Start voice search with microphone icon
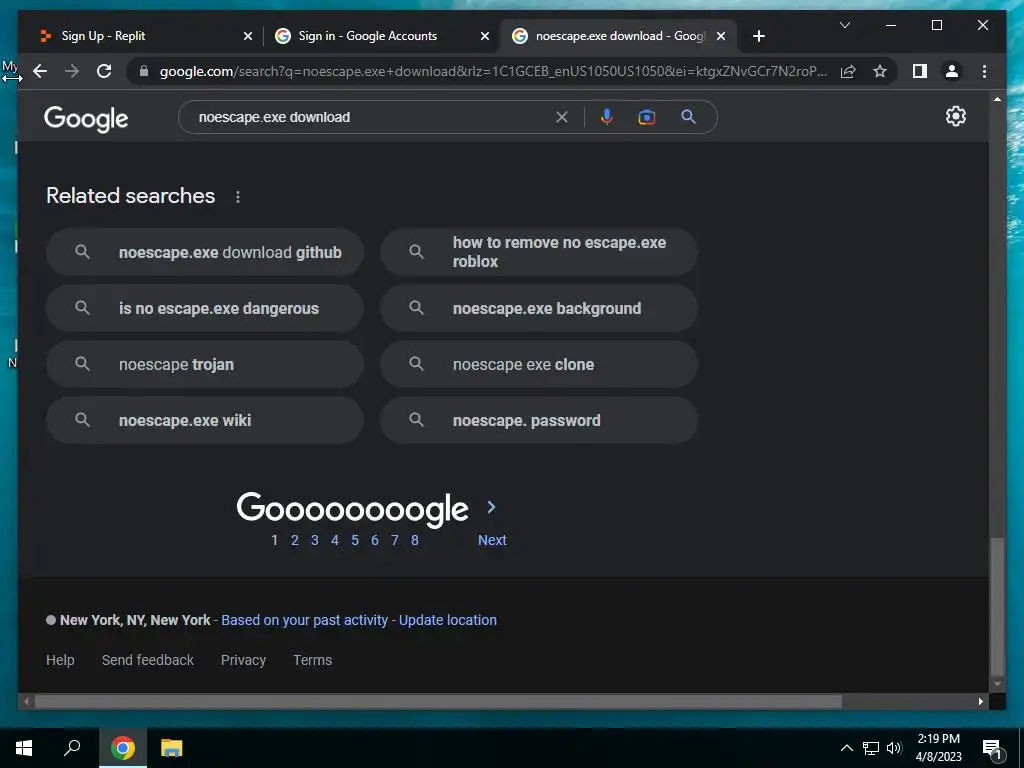 607,117
